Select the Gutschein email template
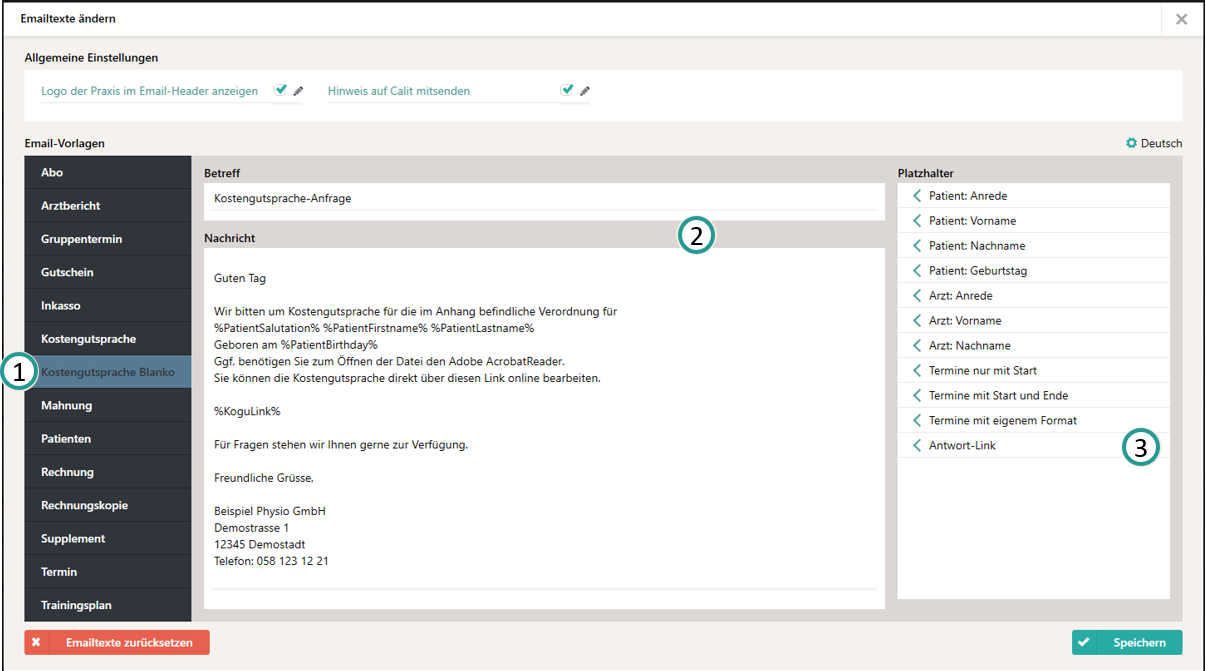Viewport: 1206px width, 671px height. 108,272
